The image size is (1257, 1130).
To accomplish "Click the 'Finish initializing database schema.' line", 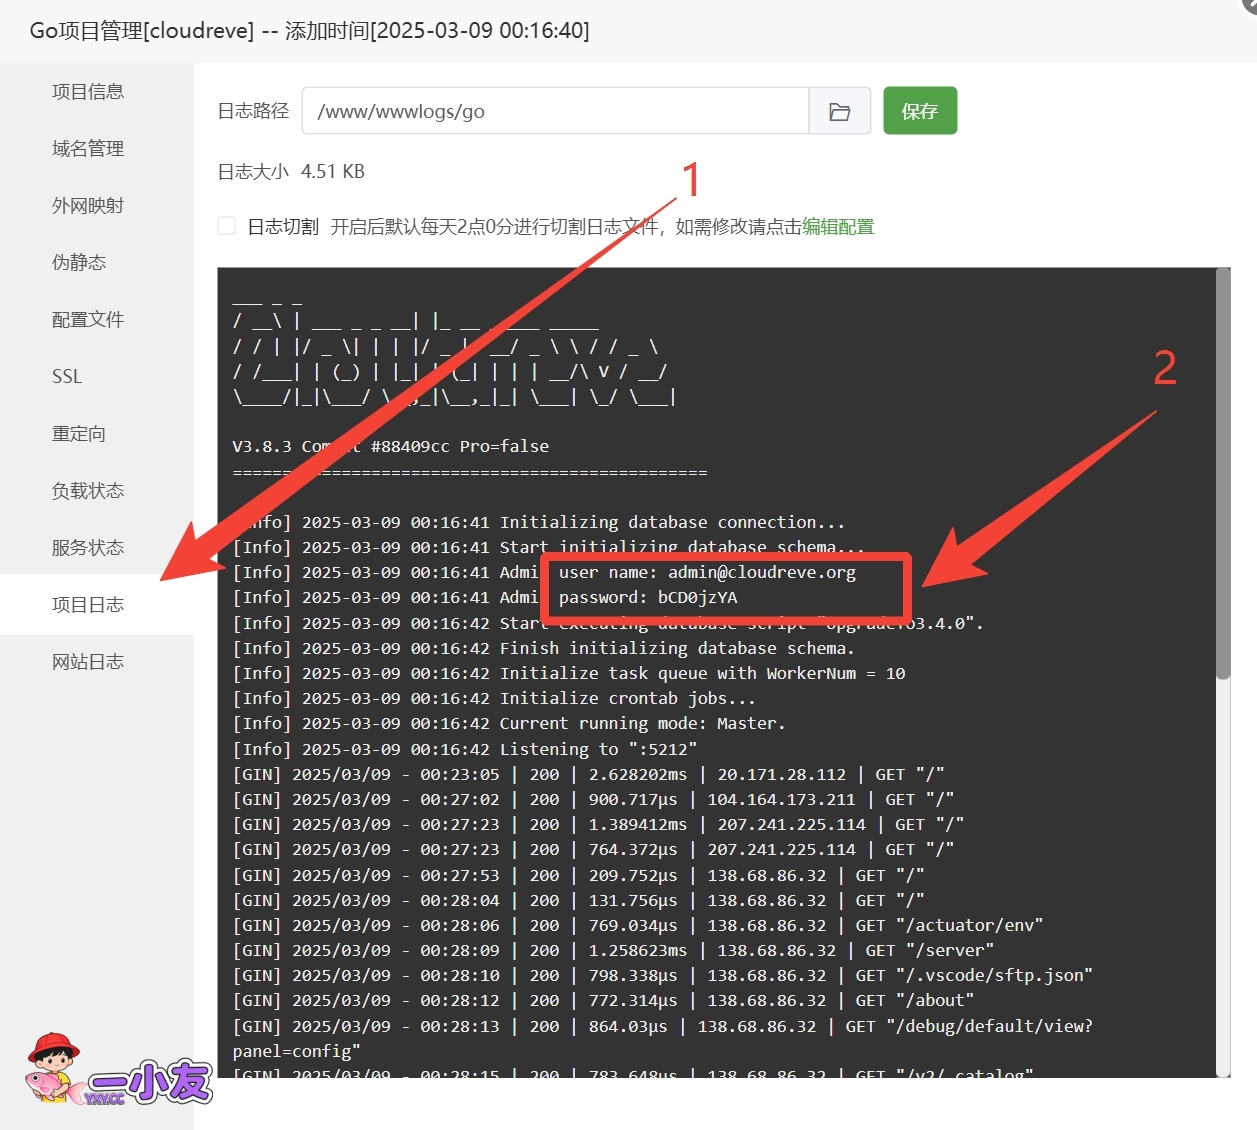I will point(544,648).
